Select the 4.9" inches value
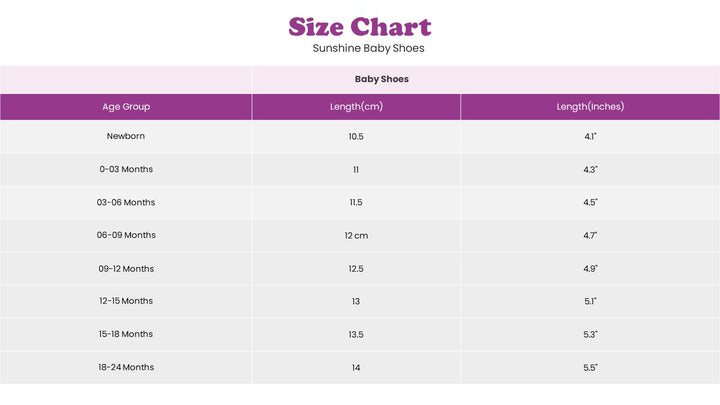720x405 pixels. [x=590, y=268]
